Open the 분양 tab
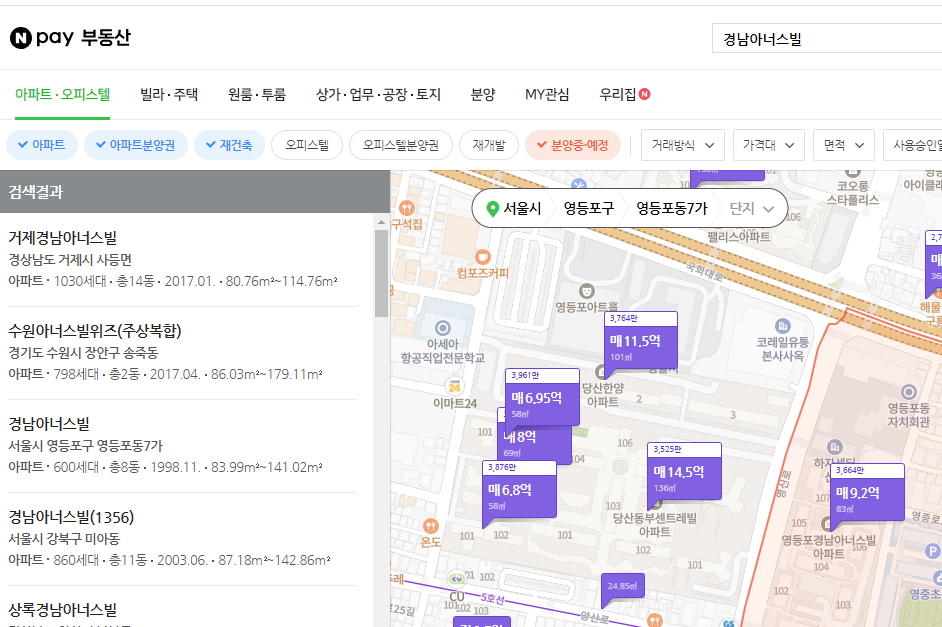Image resolution: width=942 pixels, height=627 pixels. (x=485, y=94)
